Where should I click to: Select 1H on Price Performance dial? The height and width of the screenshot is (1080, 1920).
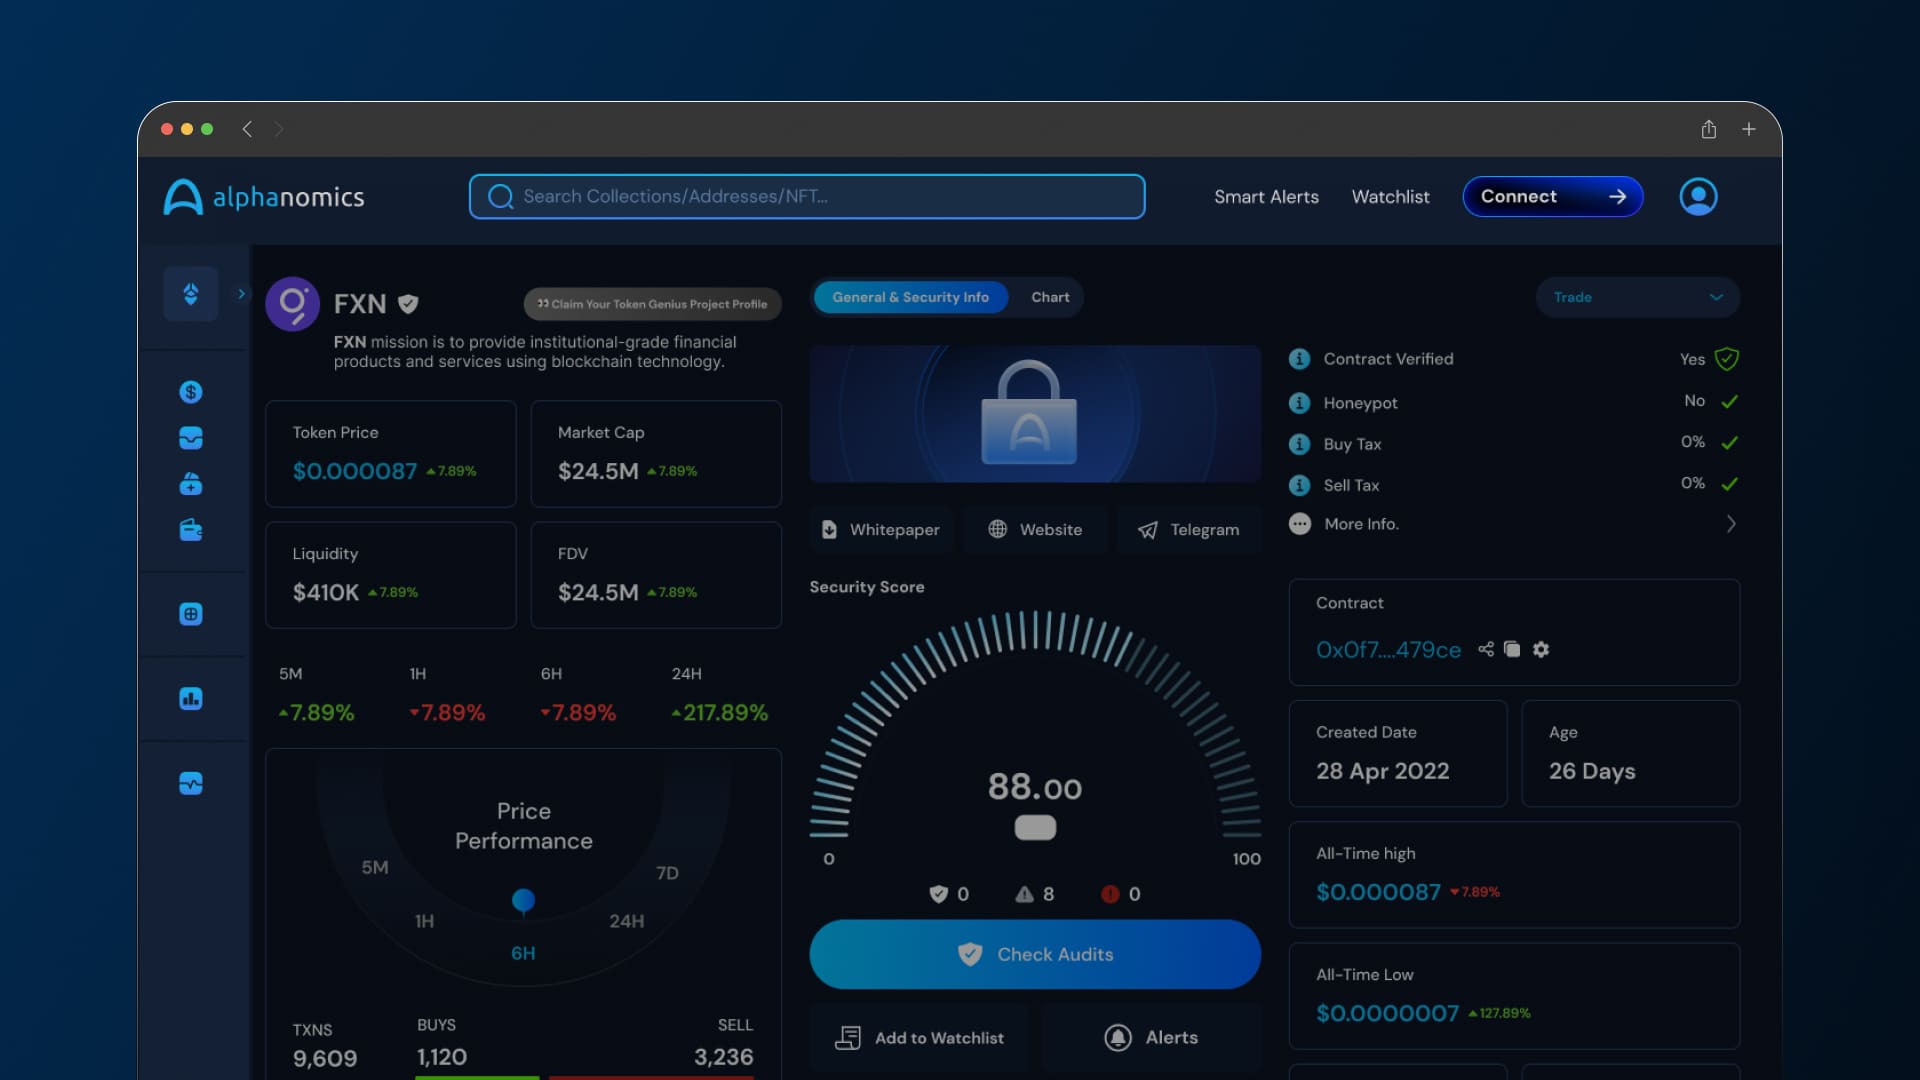point(424,921)
